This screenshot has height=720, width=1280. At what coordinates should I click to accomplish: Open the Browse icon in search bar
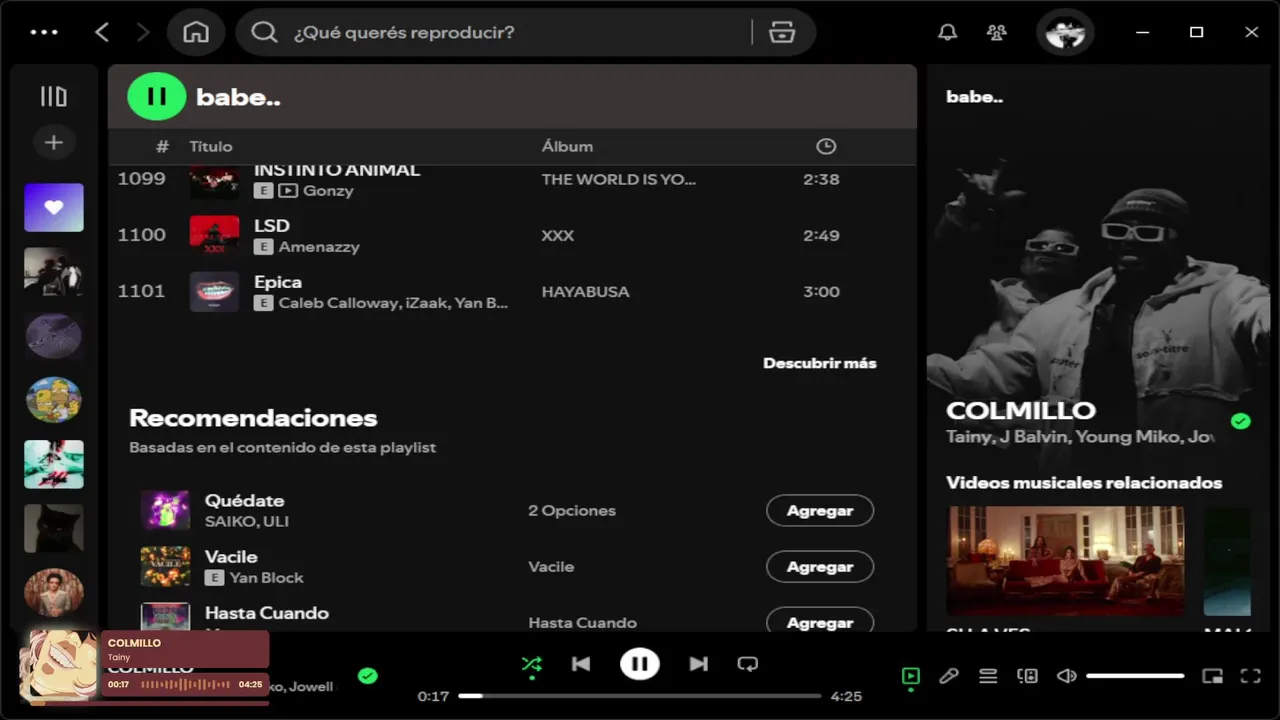782,32
